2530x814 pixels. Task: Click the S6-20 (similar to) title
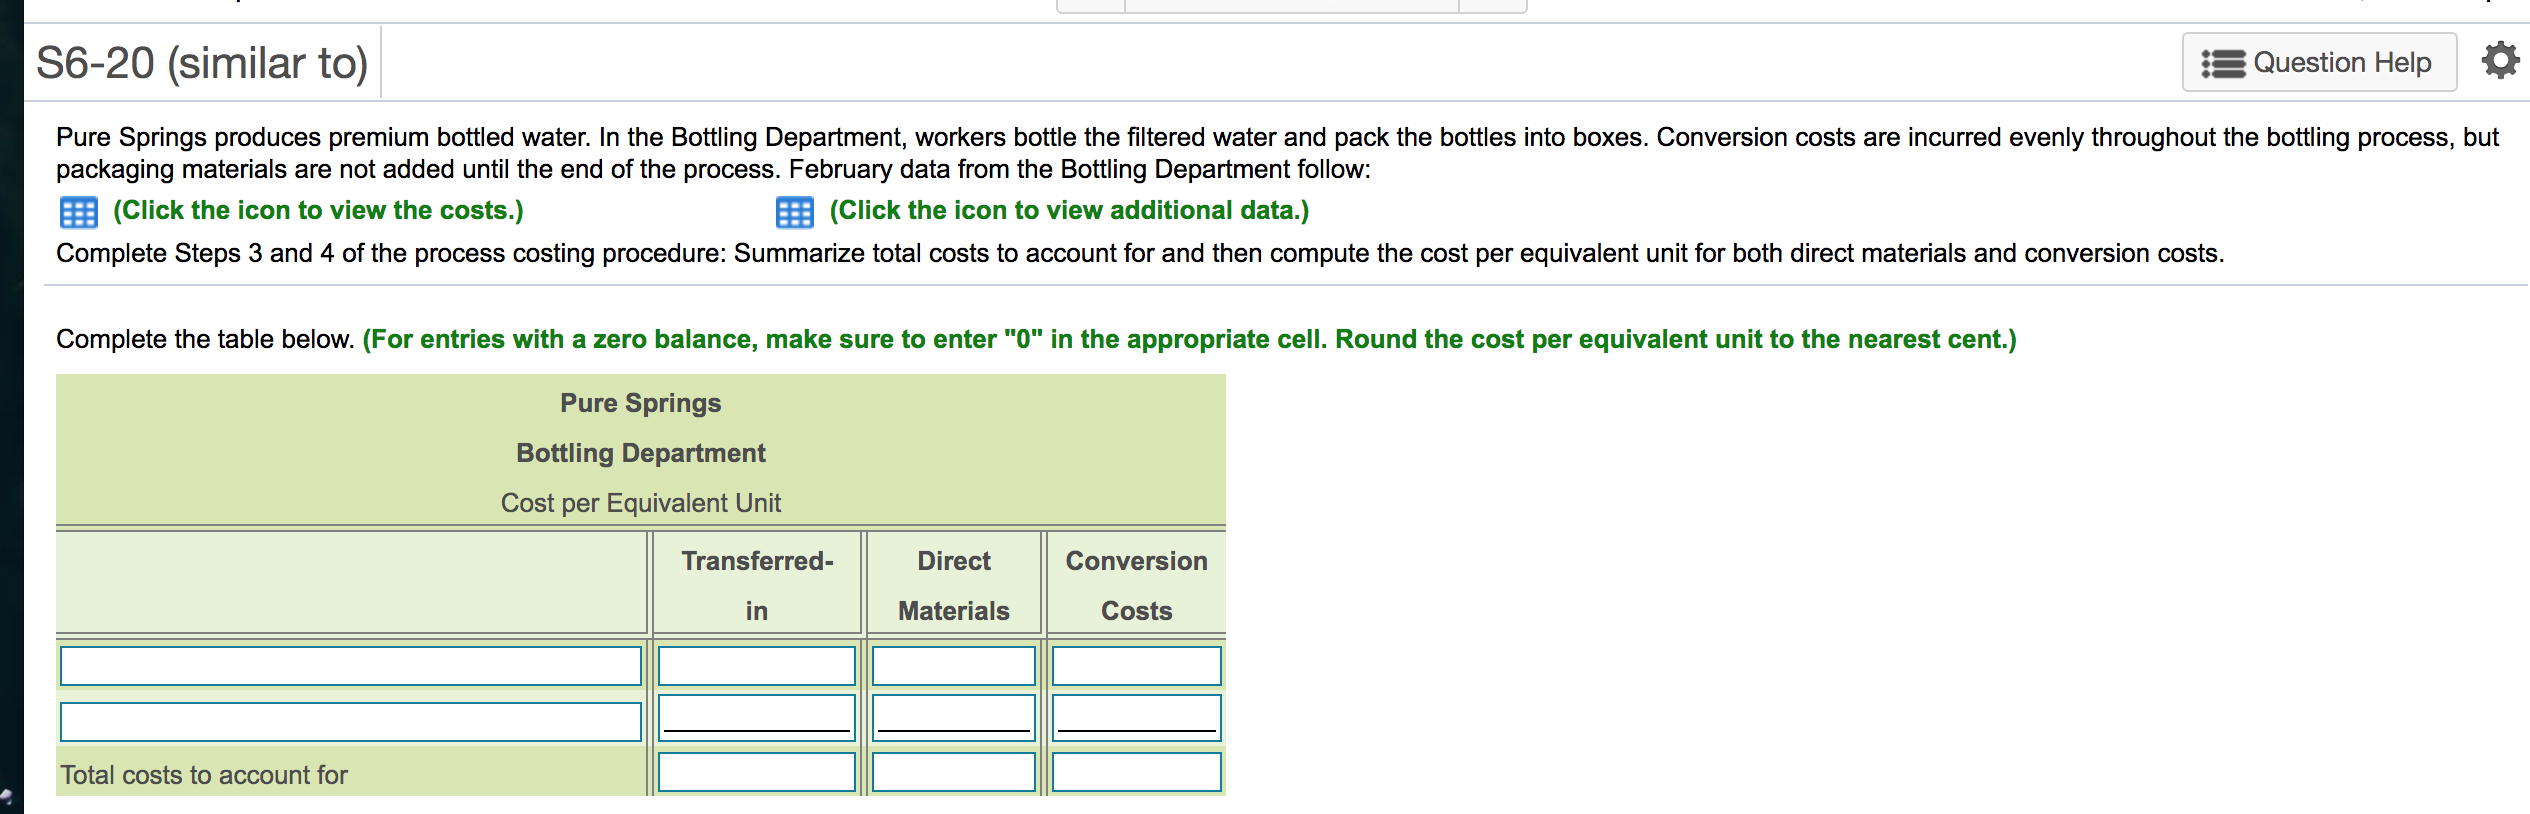pyautogui.click(x=202, y=63)
